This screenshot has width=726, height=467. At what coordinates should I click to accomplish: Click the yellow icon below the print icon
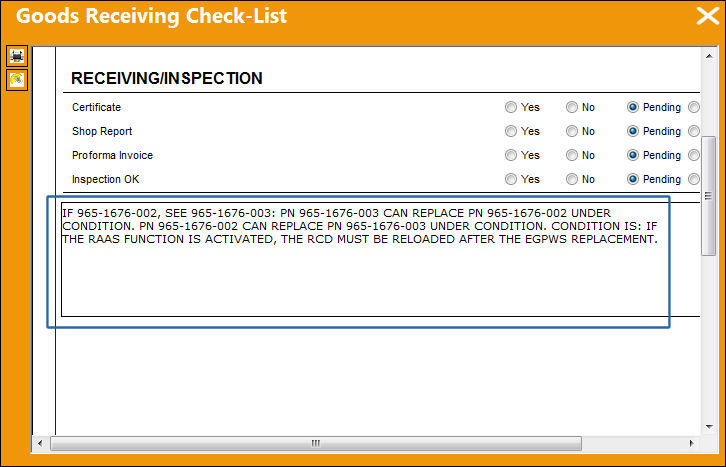point(17,80)
